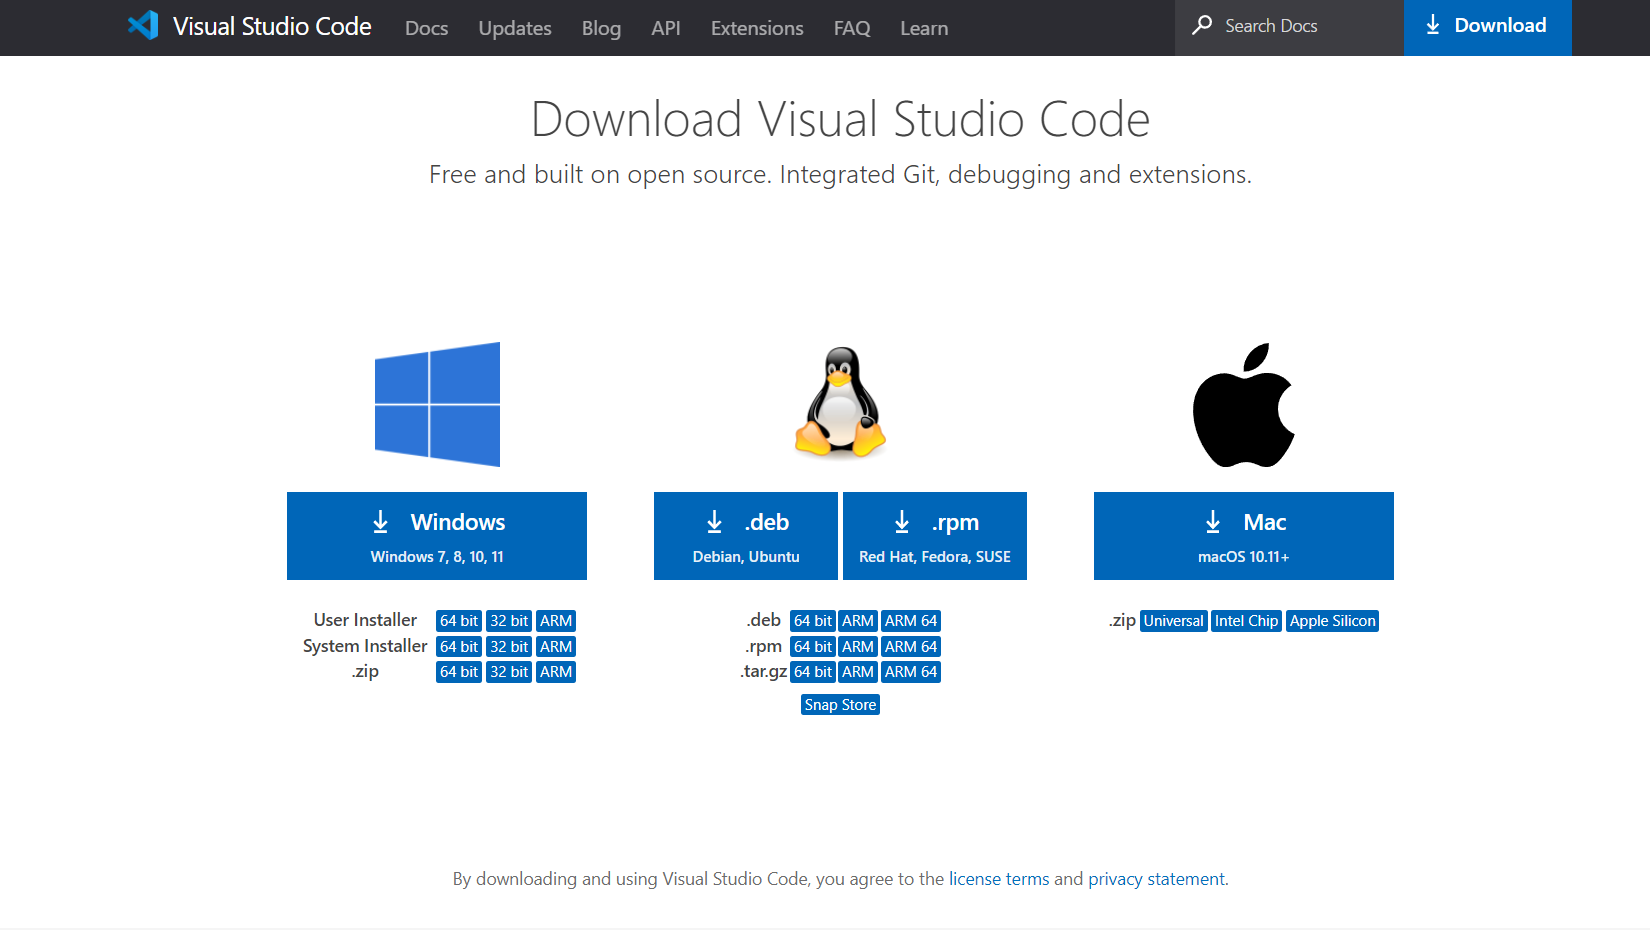Choose System Installer ARM for Windows
The image size is (1650, 930).
click(x=556, y=647)
